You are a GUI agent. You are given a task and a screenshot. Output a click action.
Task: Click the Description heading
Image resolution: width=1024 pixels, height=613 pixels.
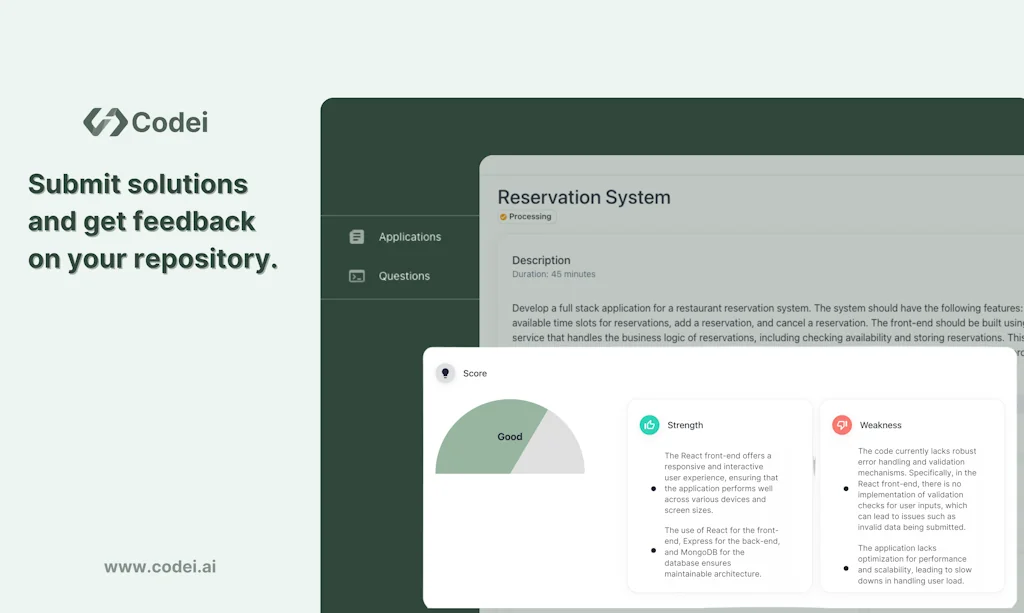pyautogui.click(x=541, y=260)
